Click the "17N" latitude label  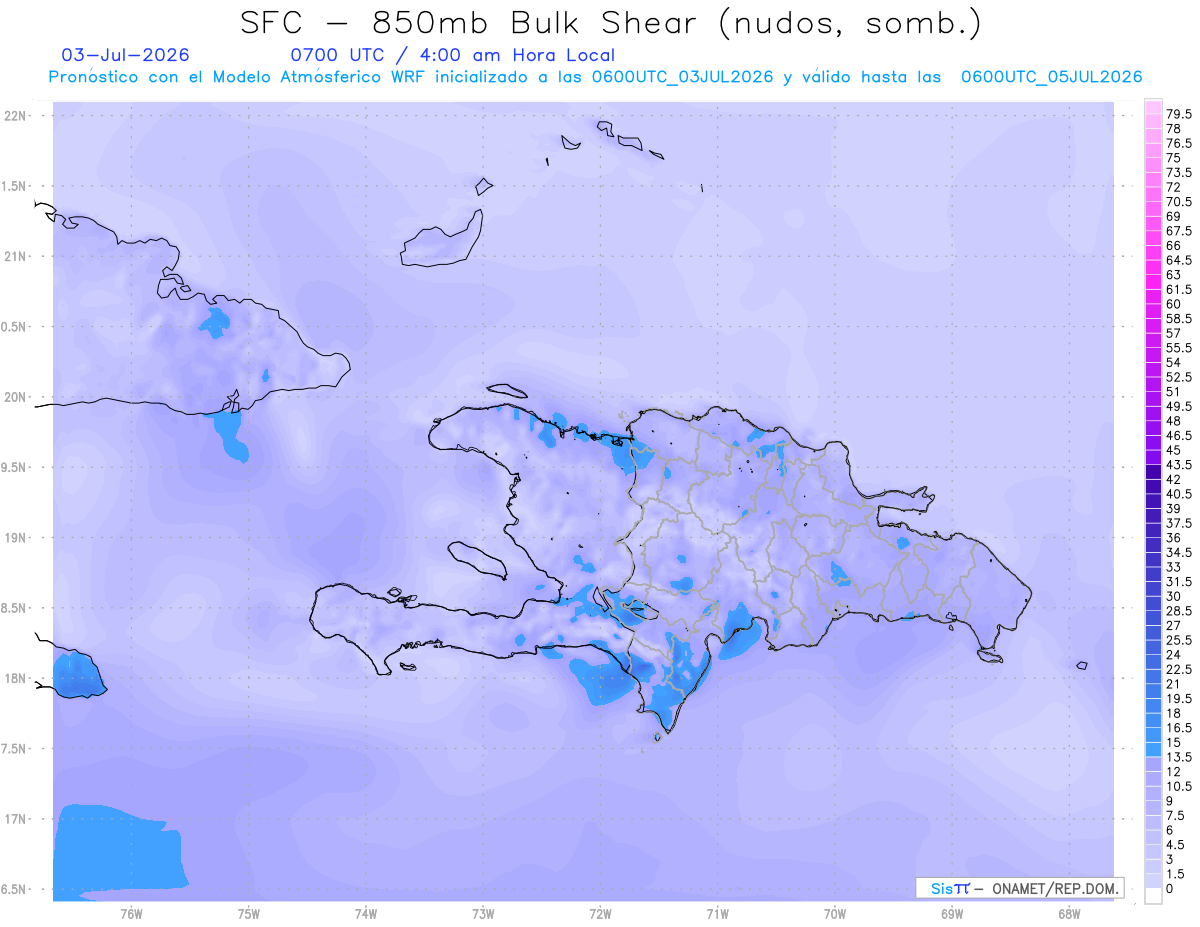tap(17, 818)
